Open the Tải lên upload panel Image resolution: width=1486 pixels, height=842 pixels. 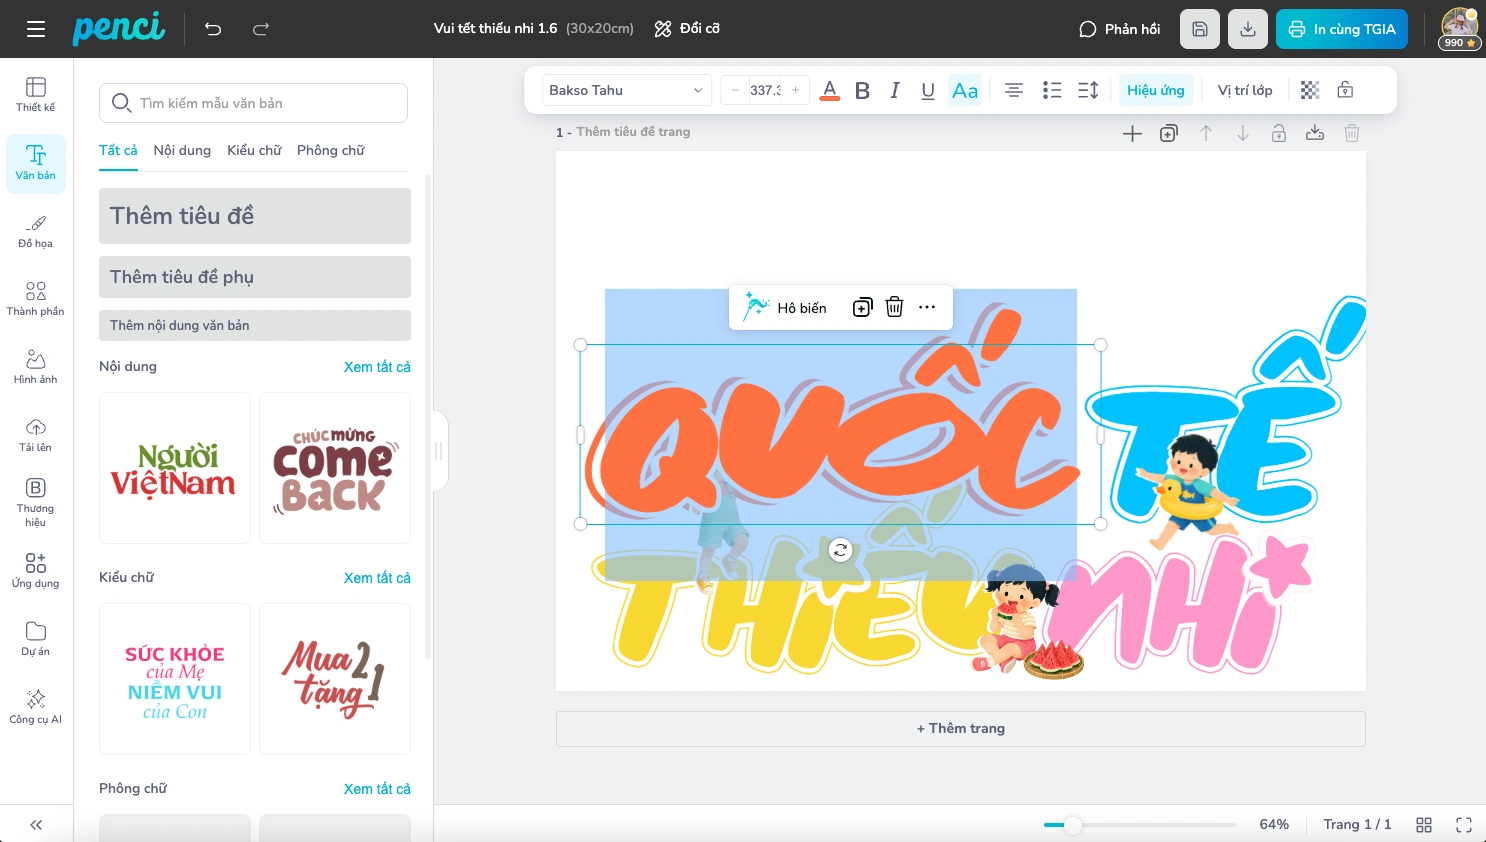click(x=36, y=435)
